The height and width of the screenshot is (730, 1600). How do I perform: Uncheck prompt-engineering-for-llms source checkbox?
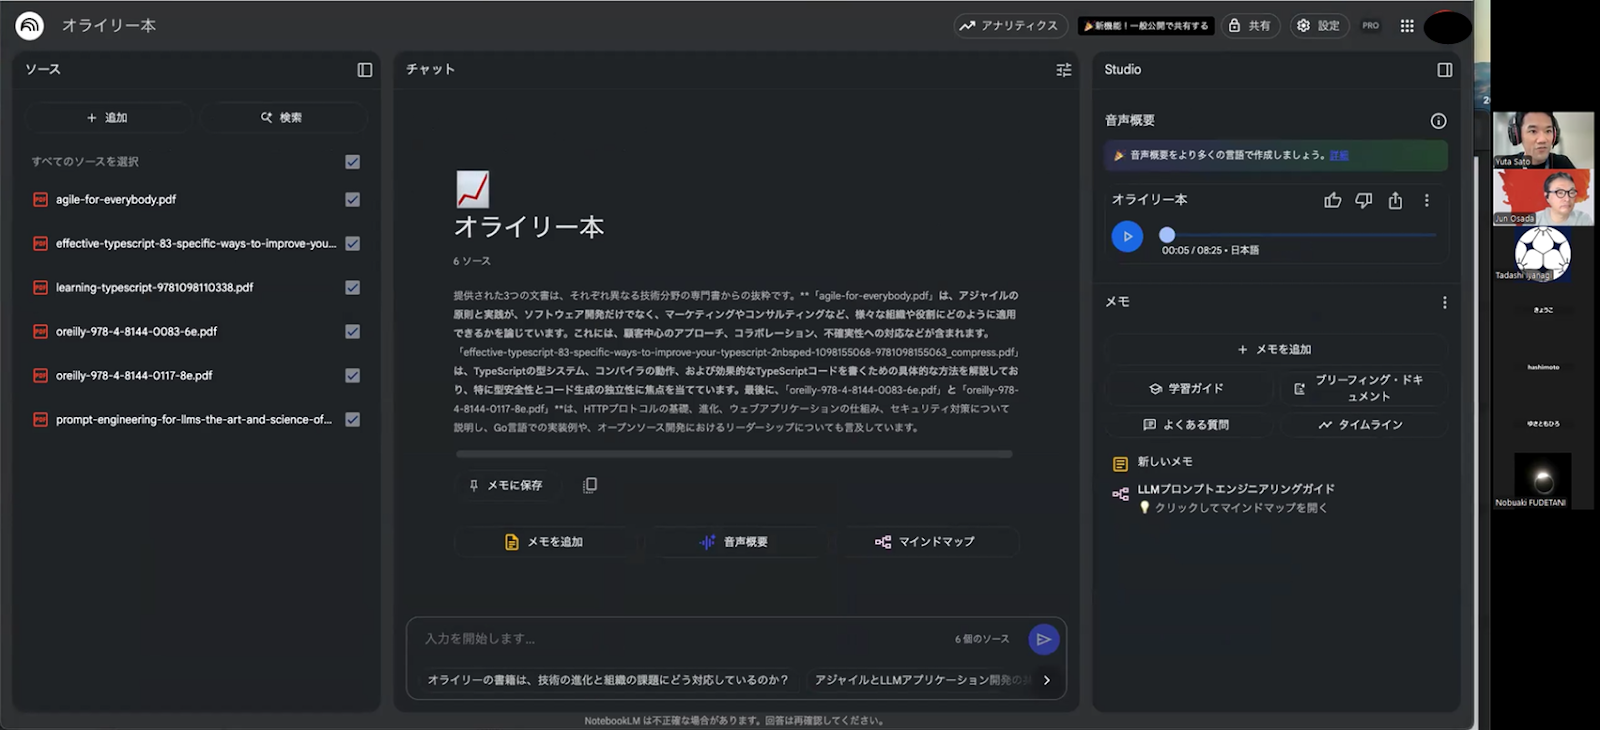click(353, 420)
